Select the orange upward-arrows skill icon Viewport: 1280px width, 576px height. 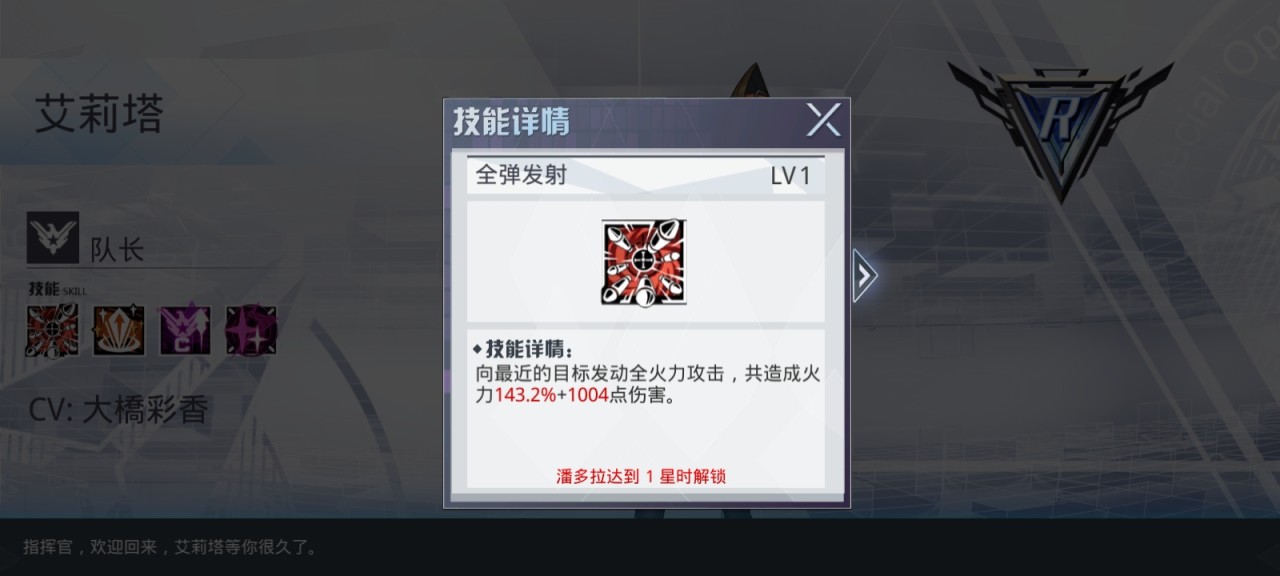click(x=119, y=332)
